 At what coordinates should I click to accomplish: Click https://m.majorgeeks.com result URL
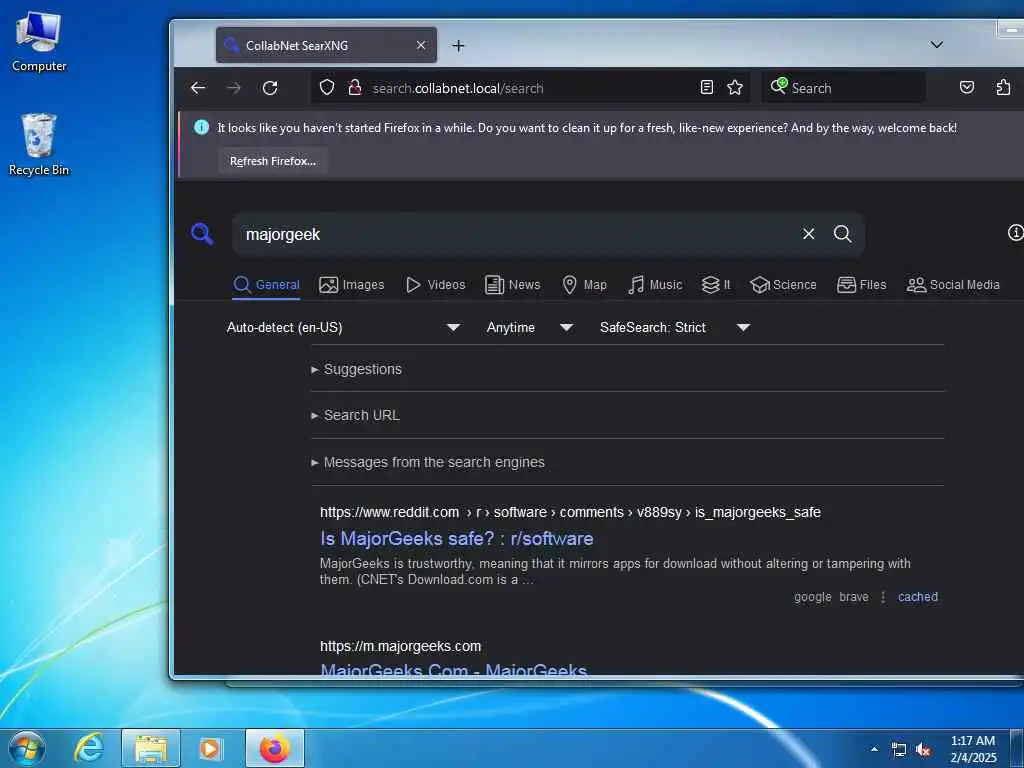point(400,646)
